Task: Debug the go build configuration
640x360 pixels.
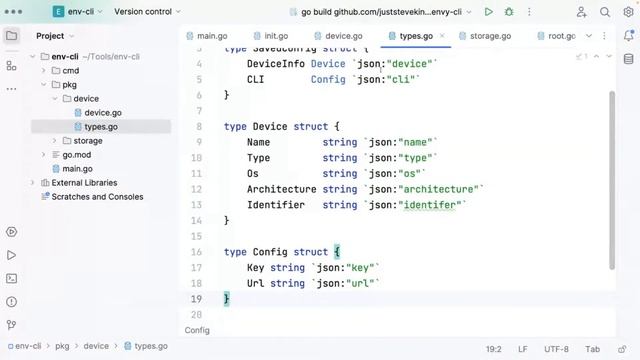Action: [x=509, y=12]
